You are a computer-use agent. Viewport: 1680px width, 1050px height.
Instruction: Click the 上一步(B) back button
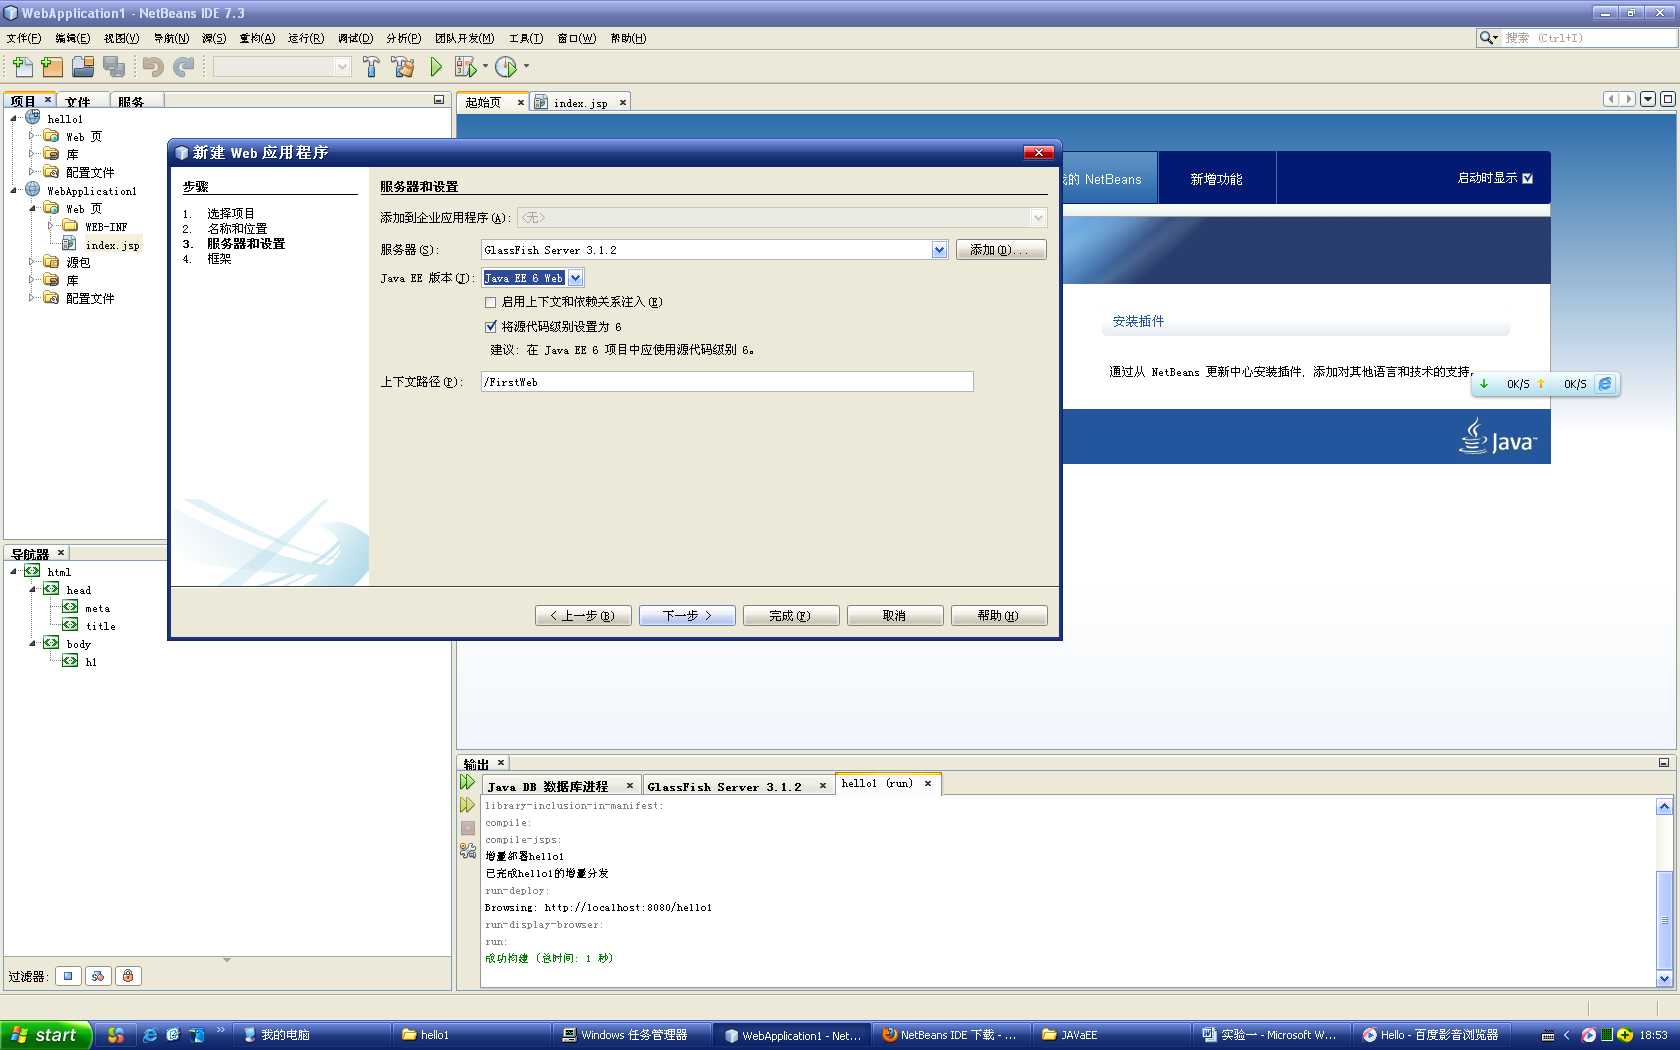coord(583,616)
